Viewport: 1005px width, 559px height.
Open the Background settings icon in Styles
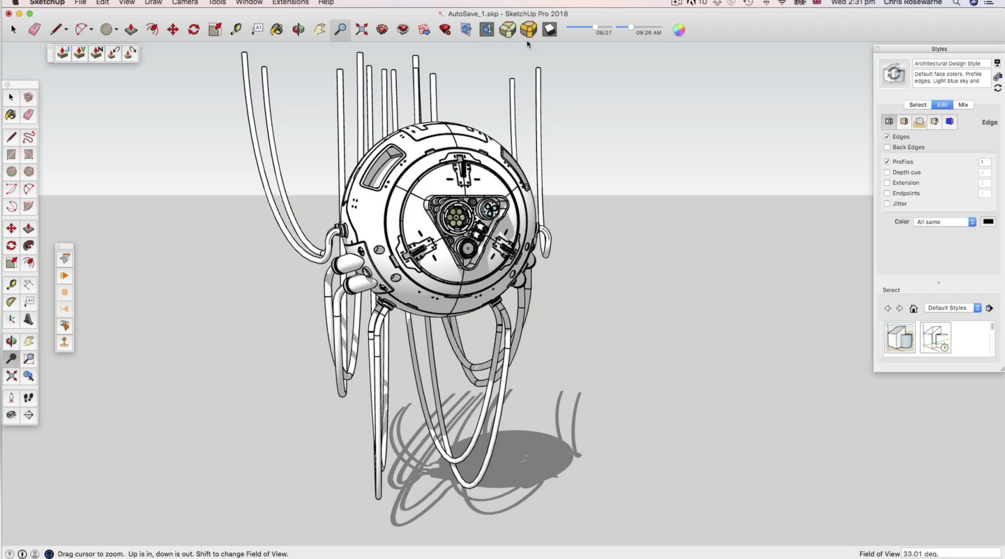click(919, 121)
